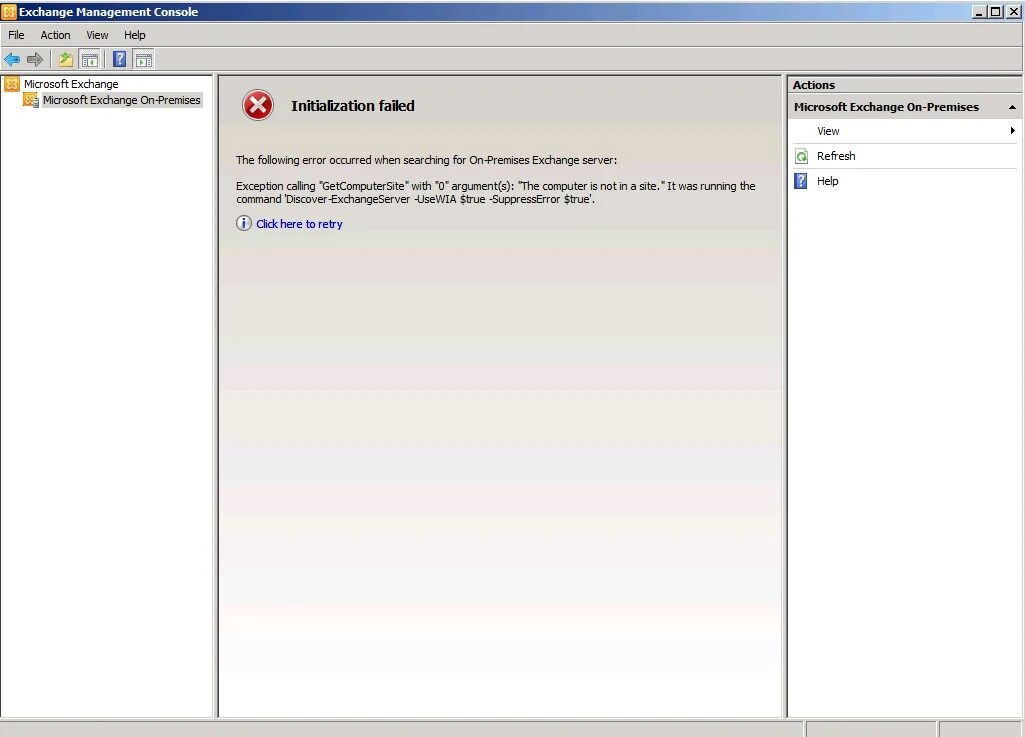This screenshot has width=1025, height=737.
Task: Click Refresh label in Actions pane
Action: pos(836,156)
